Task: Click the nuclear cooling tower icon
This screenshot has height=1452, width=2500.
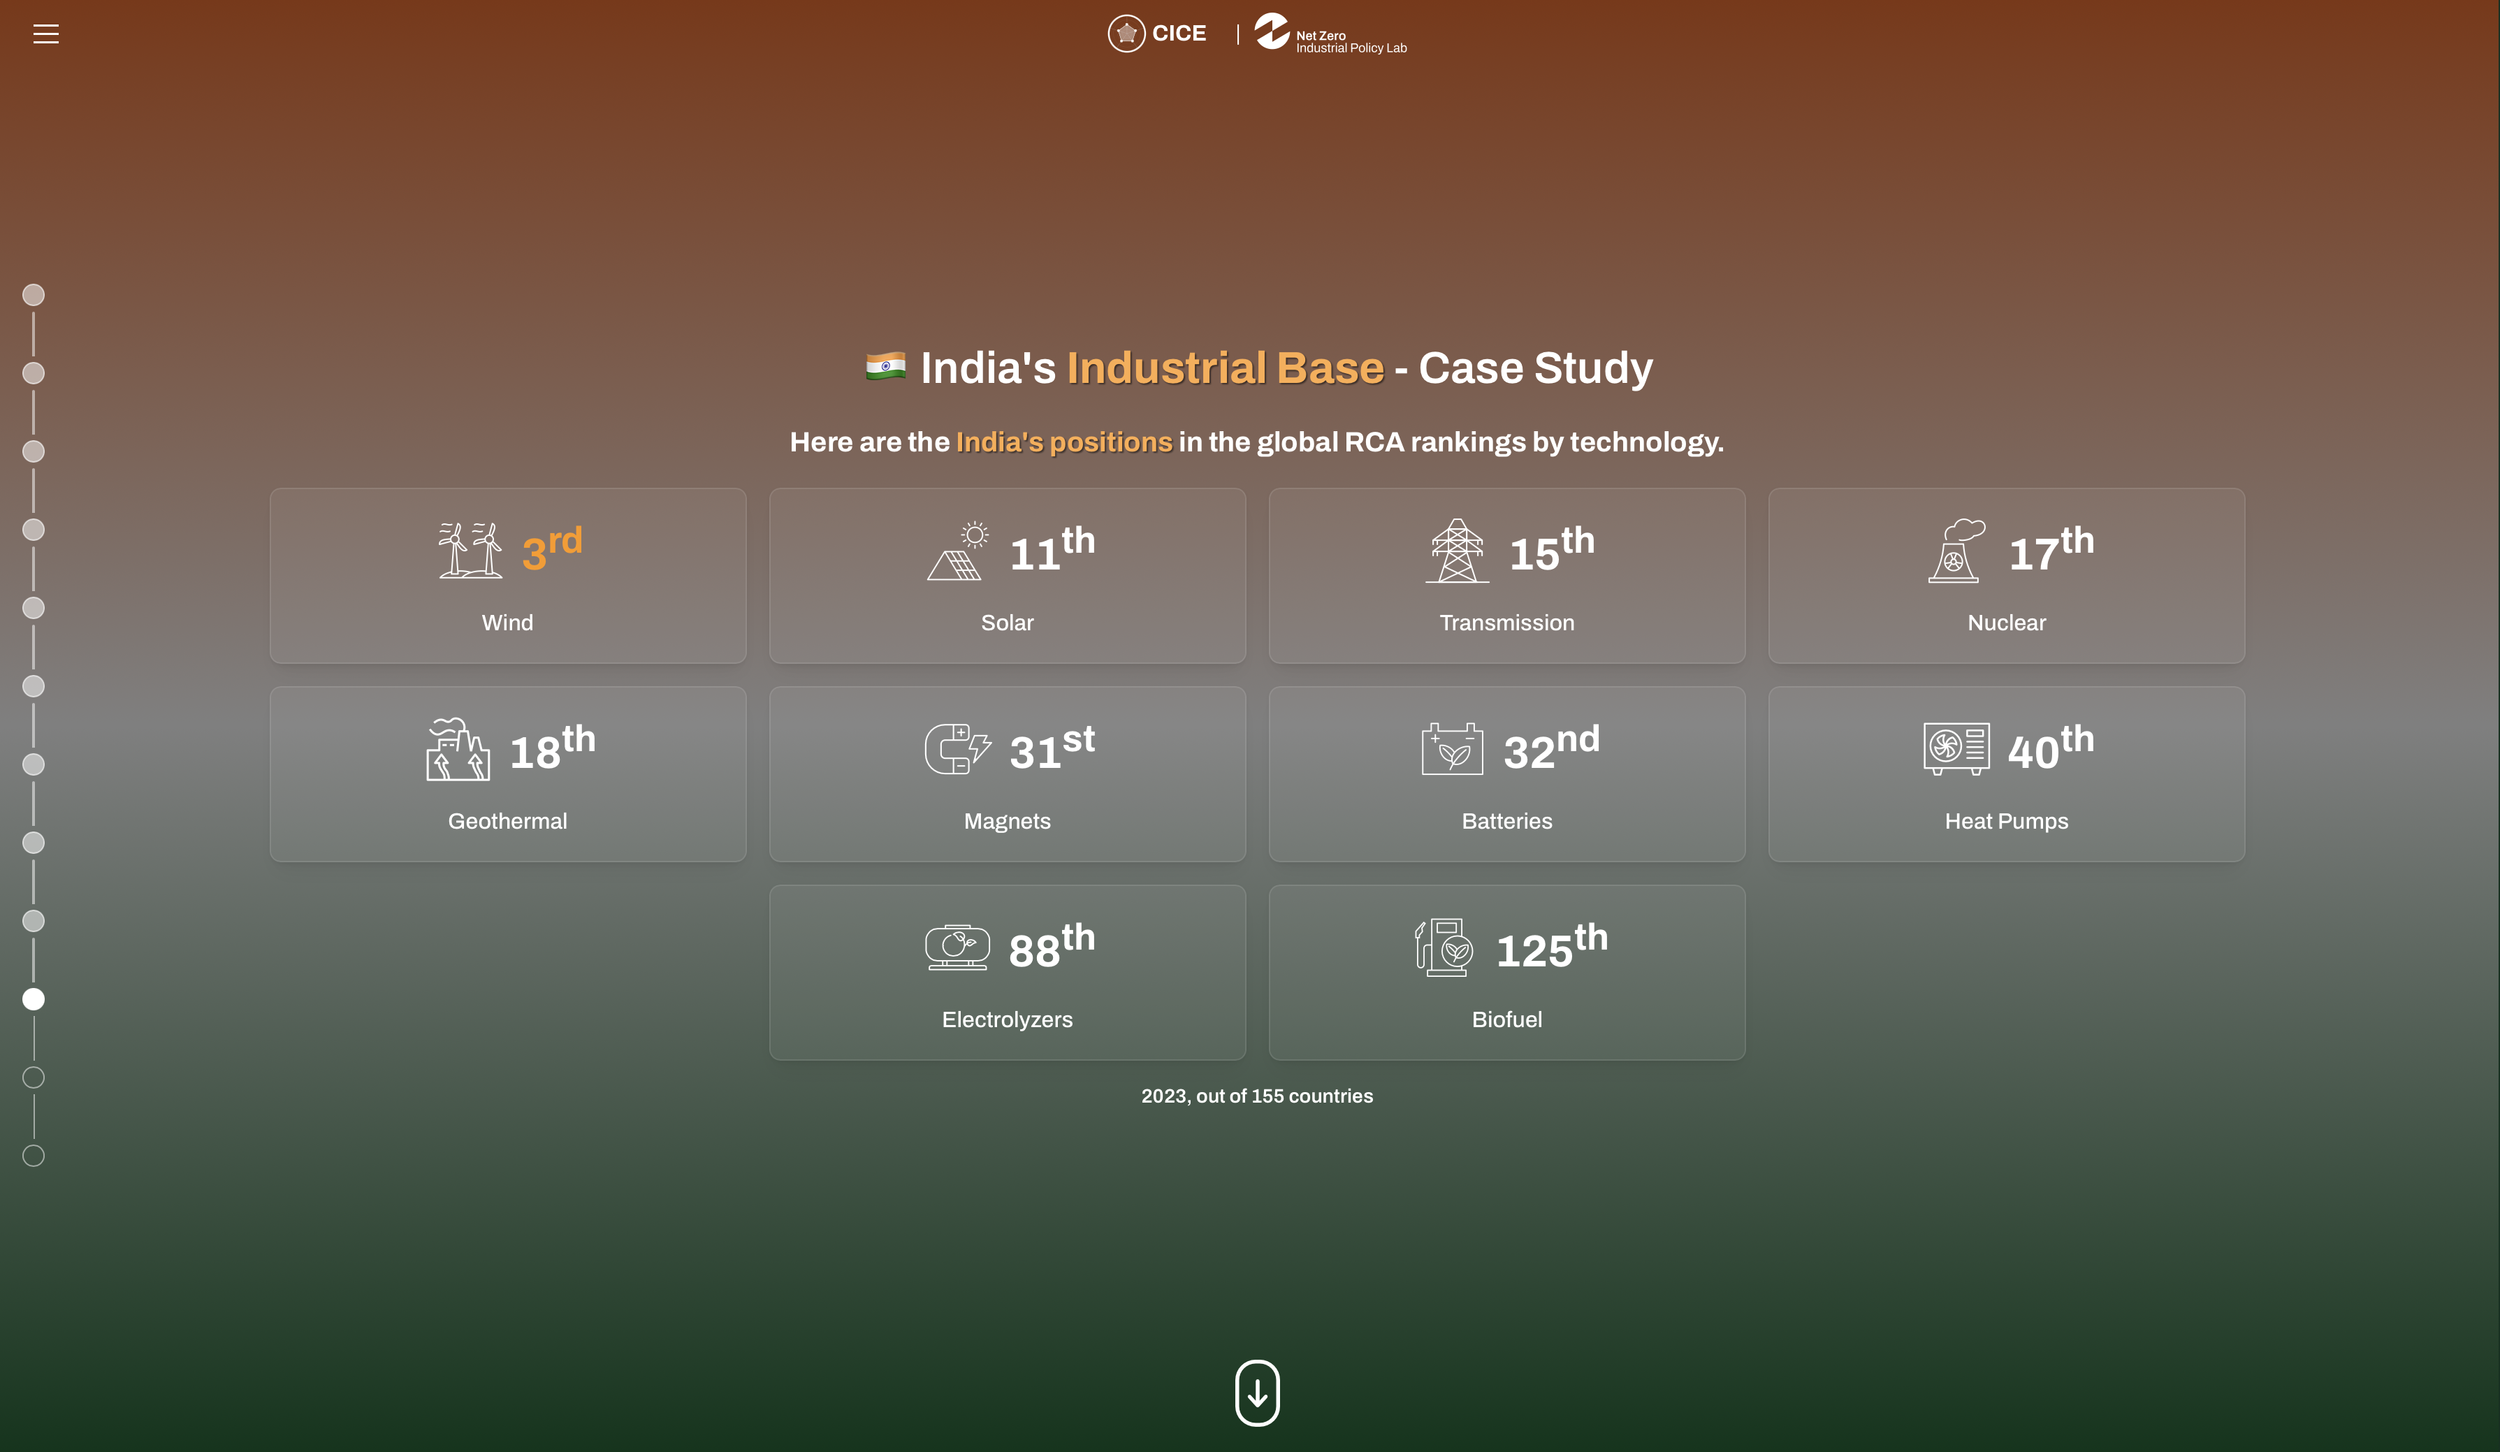Action: (x=1957, y=550)
